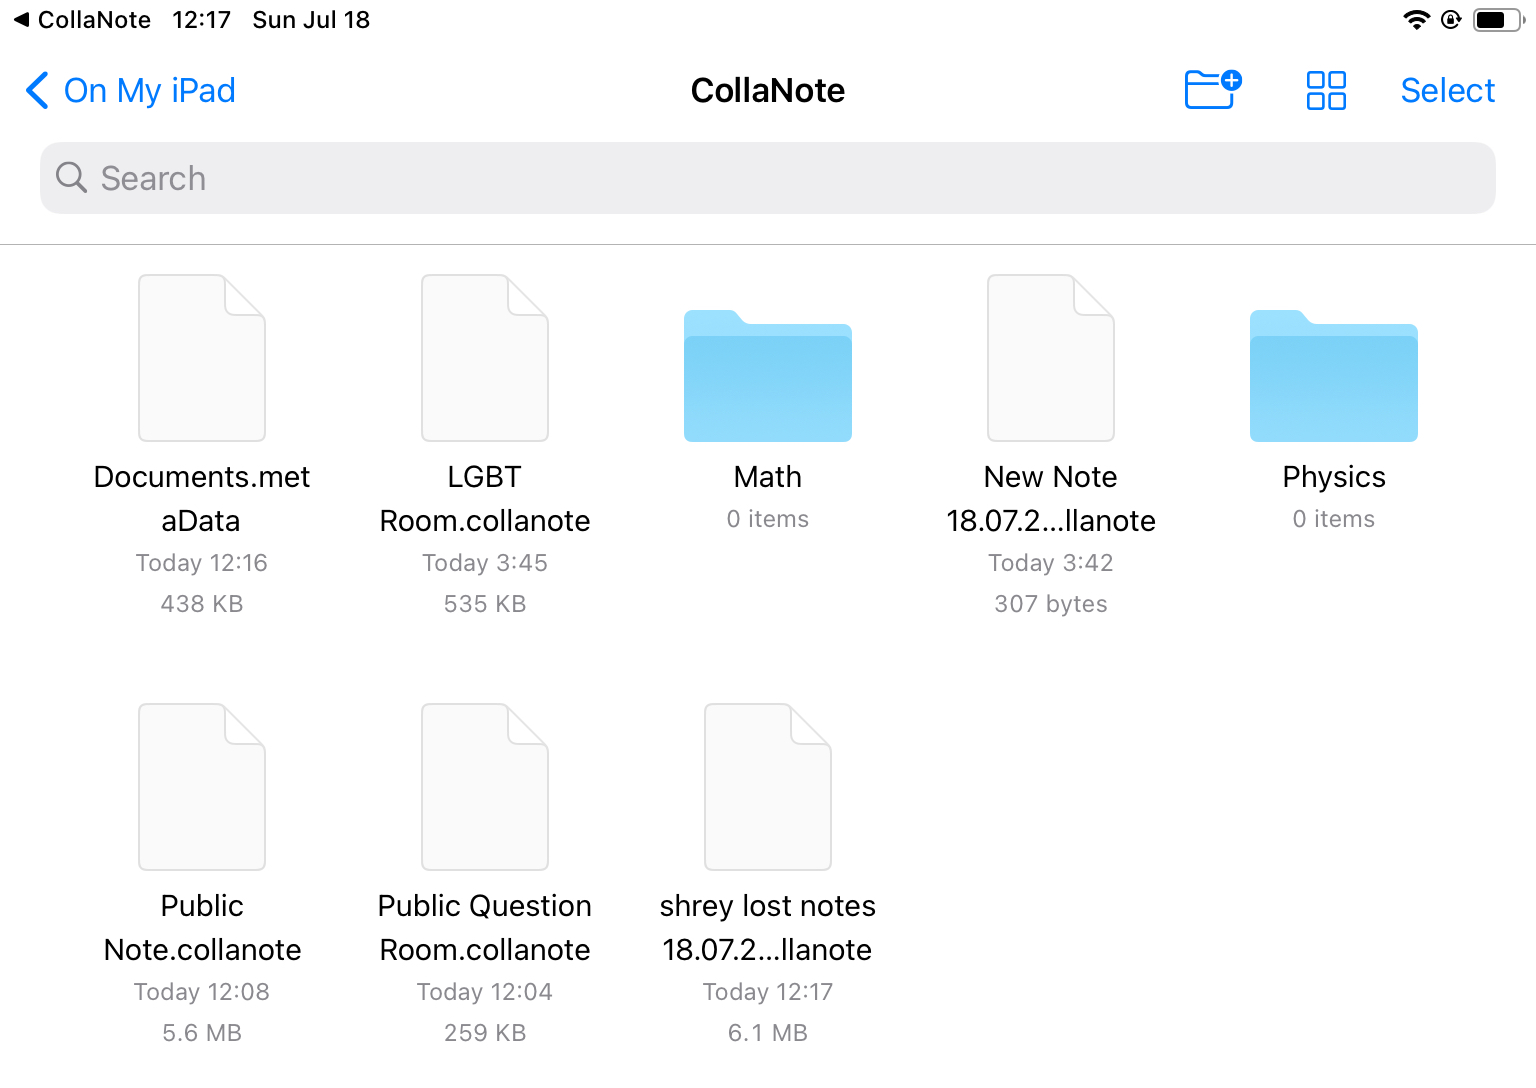The height and width of the screenshot is (1088, 1536).
Task: Open Documents.metaData file icon
Action: (202, 358)
